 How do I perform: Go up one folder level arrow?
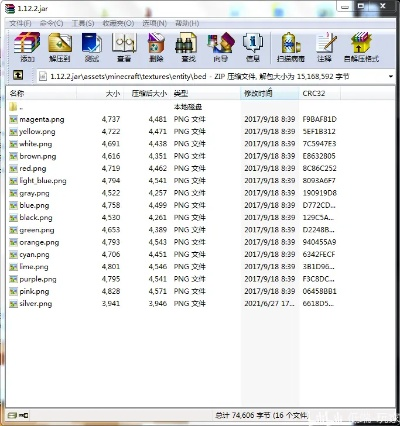click(x=18, y=75)
